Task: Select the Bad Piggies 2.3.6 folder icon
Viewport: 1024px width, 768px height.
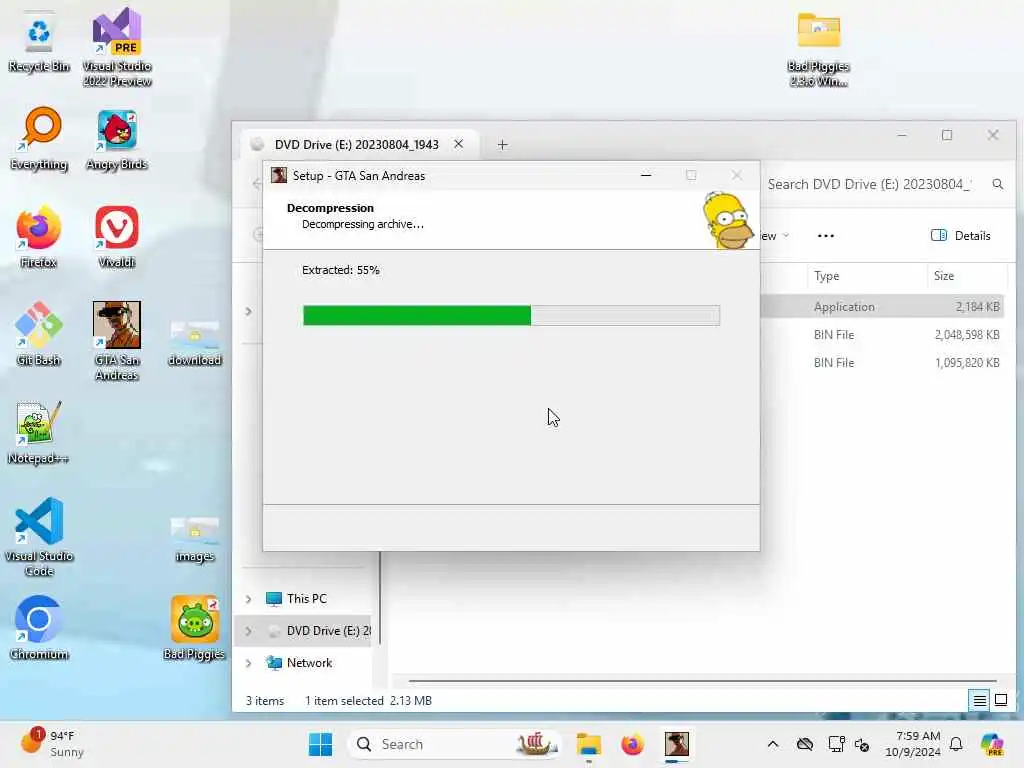Action: click(x=818, y=49)
